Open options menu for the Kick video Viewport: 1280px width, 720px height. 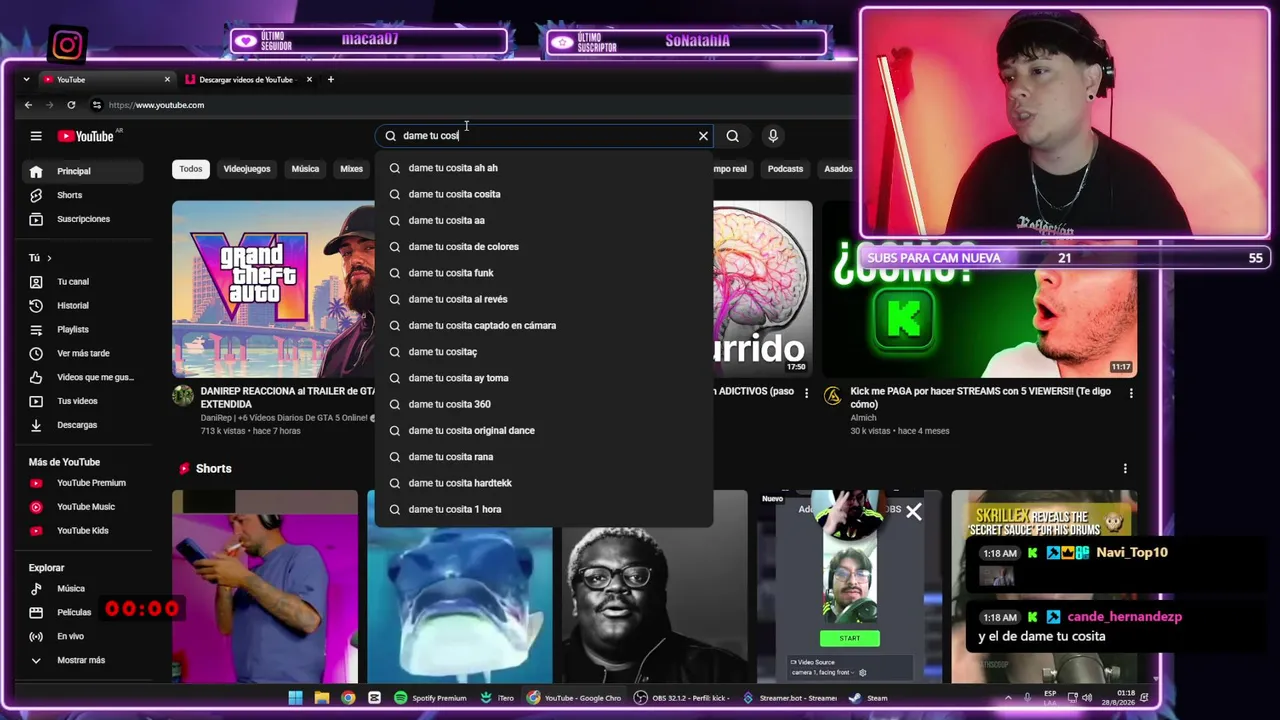tap(1131, 394)
